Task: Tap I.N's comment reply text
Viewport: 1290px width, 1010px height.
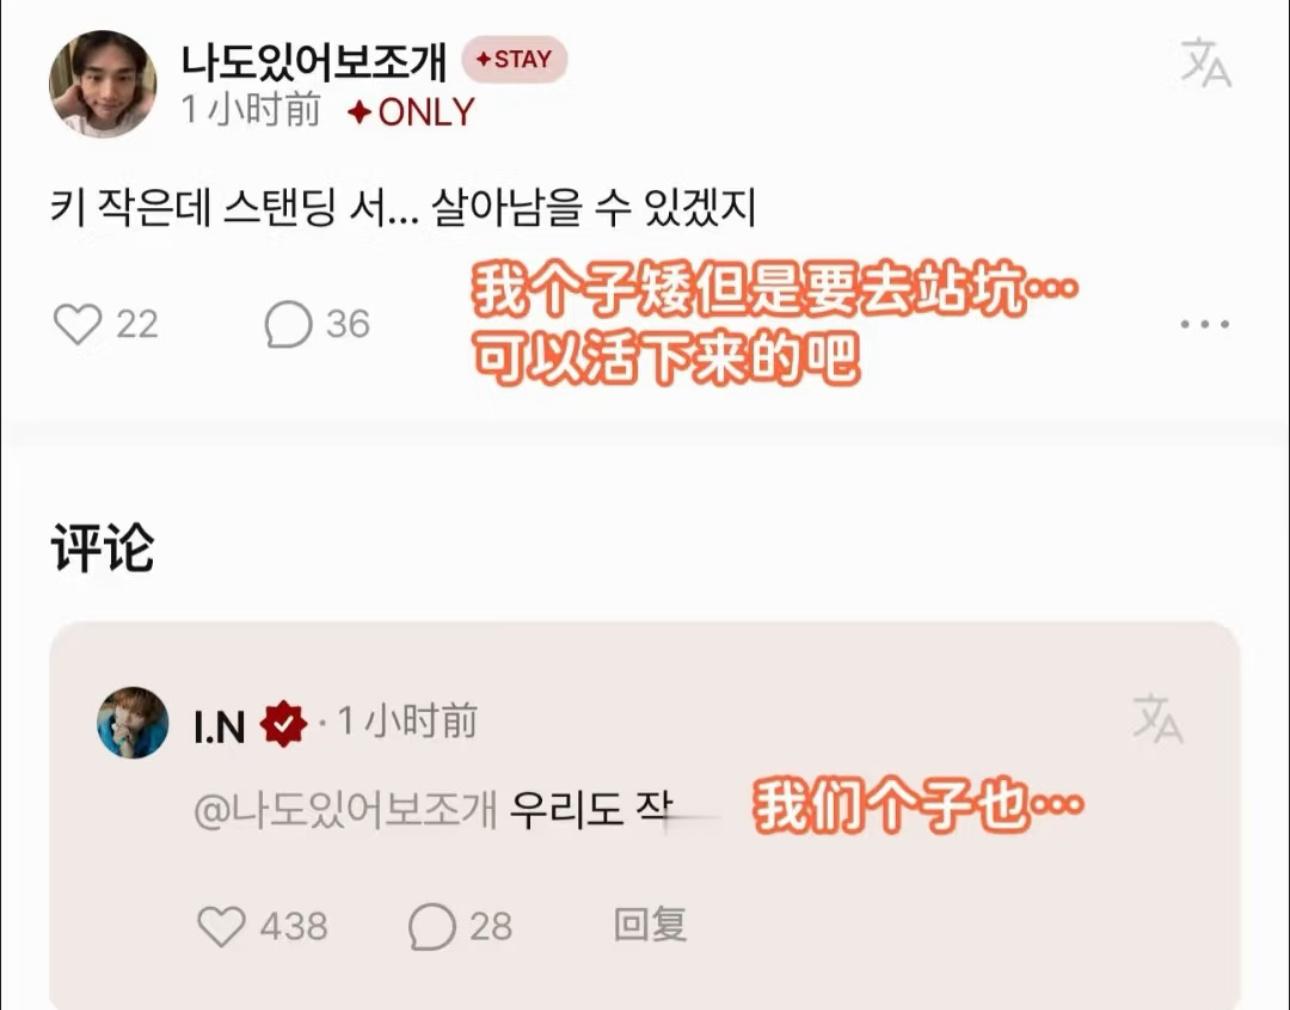Action: tap(592, 810)
